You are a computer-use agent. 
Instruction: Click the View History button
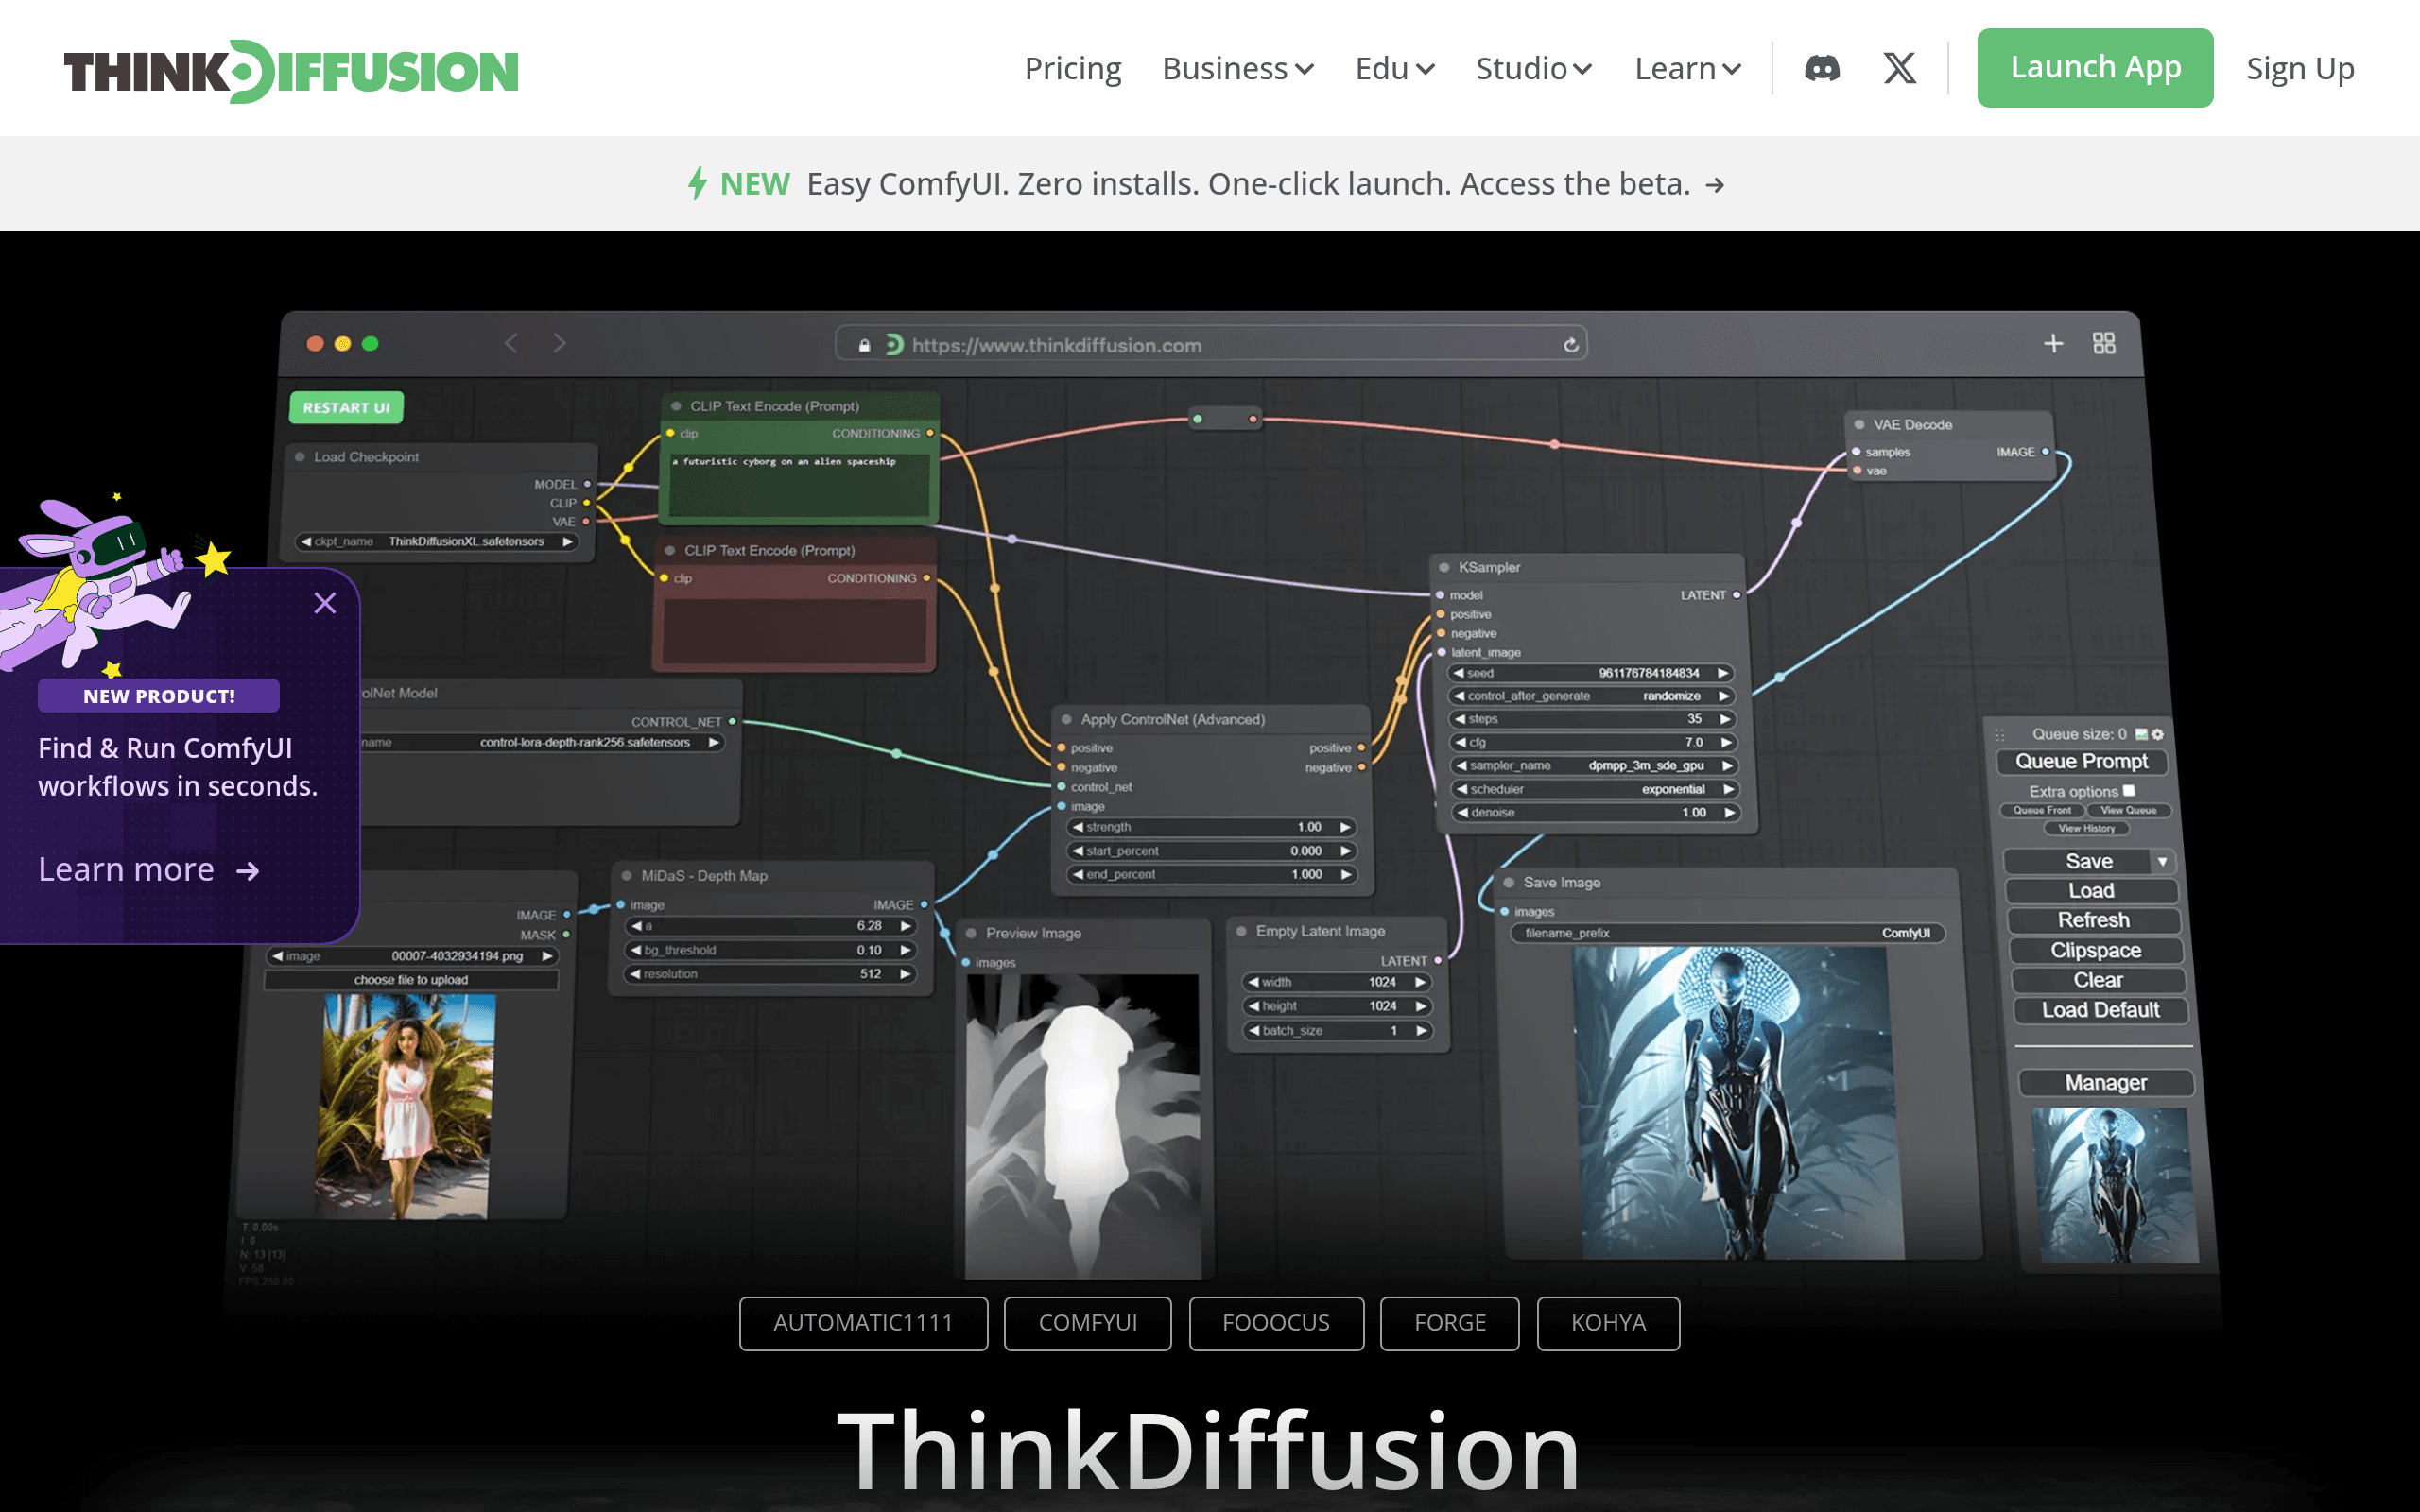[2087, 828]
